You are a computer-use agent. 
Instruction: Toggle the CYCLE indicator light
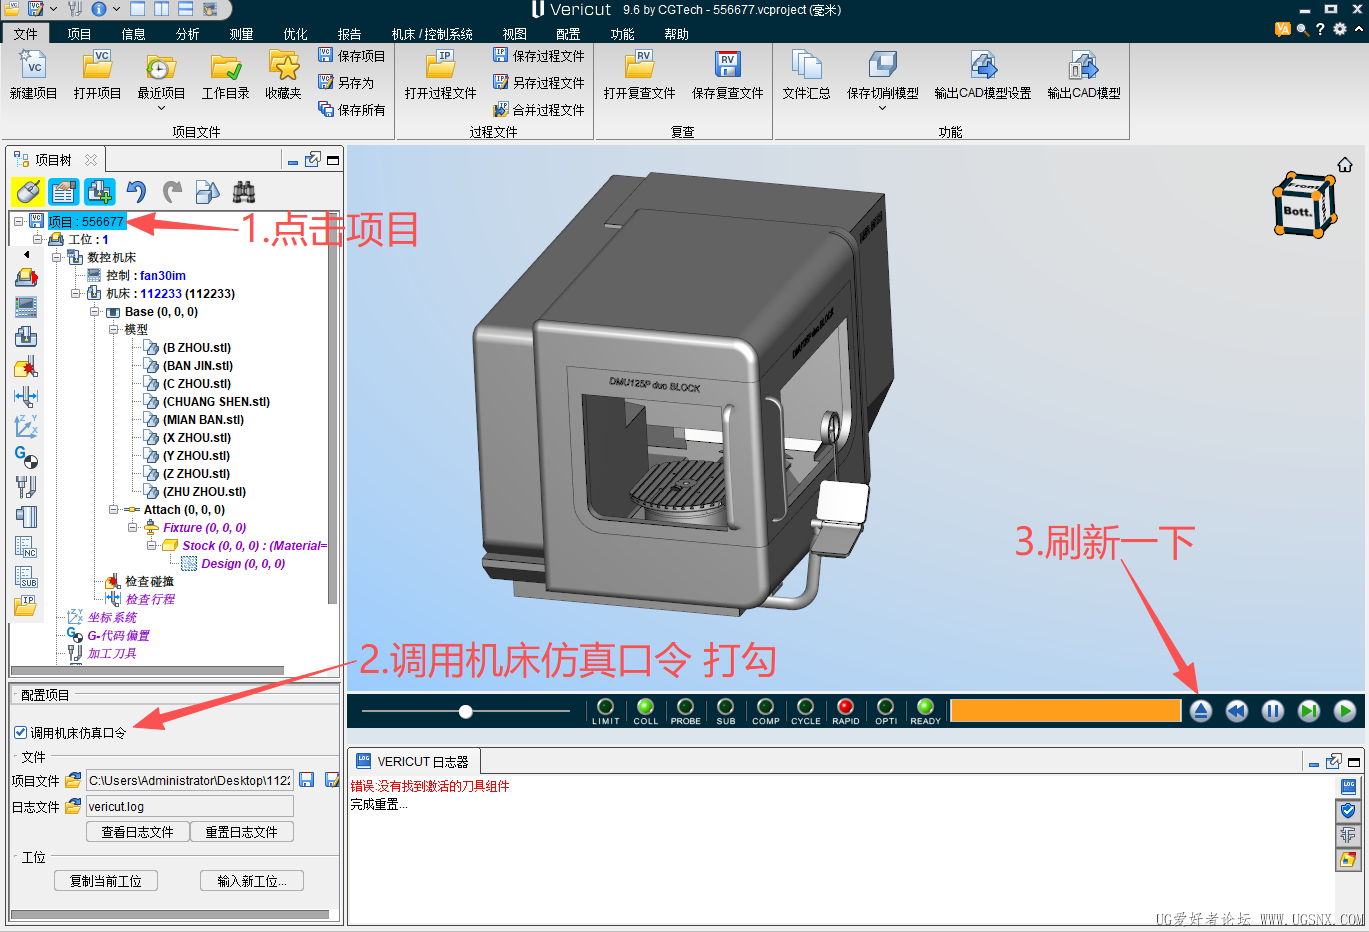[805, 707]
